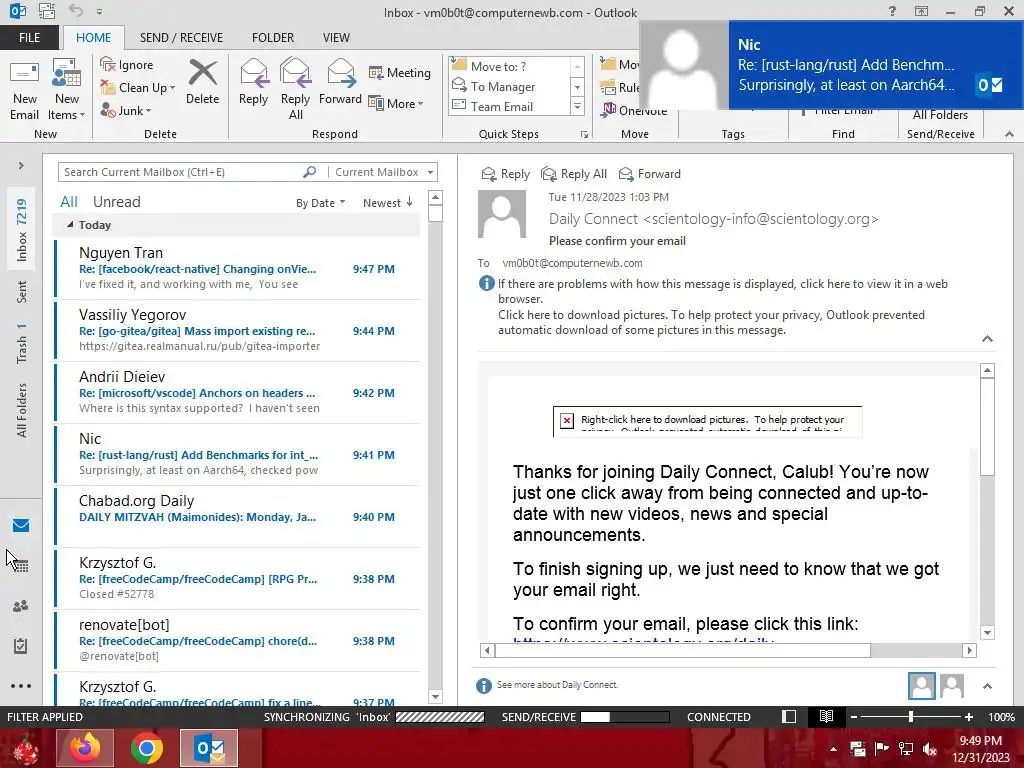This screenshot has width=1024, height=768.
Task: Switch to Mail view
Action: click(21, 525)
